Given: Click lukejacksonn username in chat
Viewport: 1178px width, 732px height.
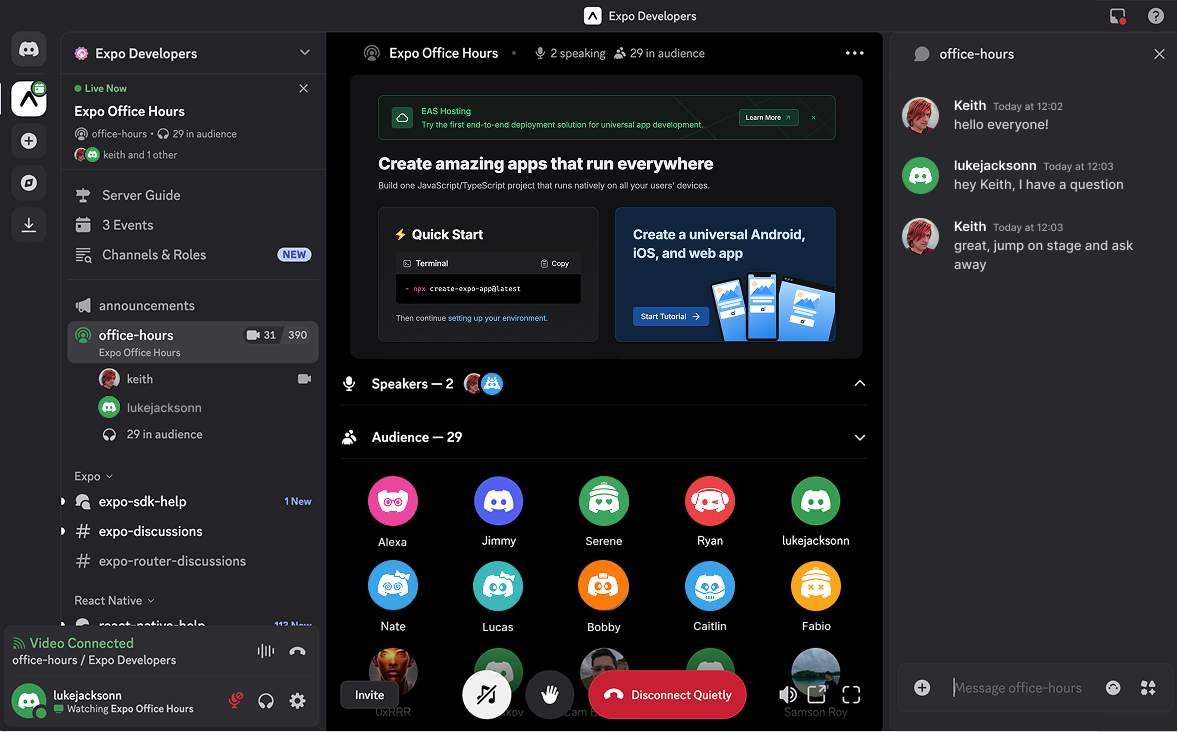Looking at the screenshot, I should tap(995, 165).
